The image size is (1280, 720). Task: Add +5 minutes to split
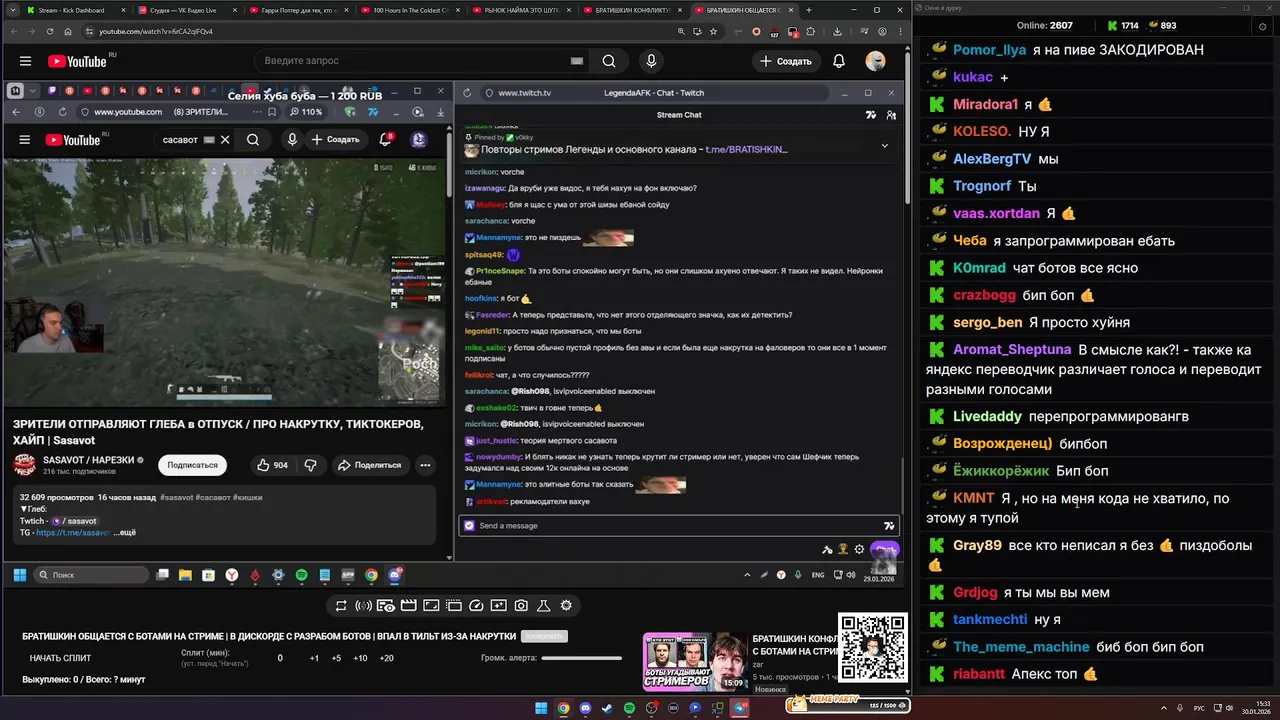[x=336, y=658]
